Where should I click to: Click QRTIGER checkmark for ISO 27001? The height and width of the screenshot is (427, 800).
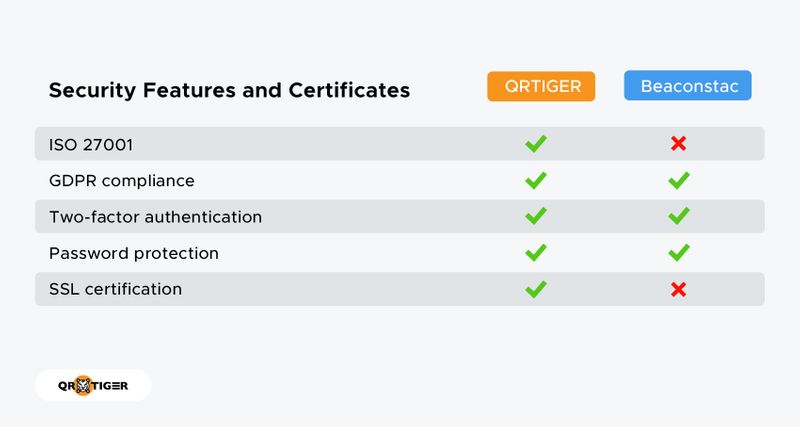[536, 144]
